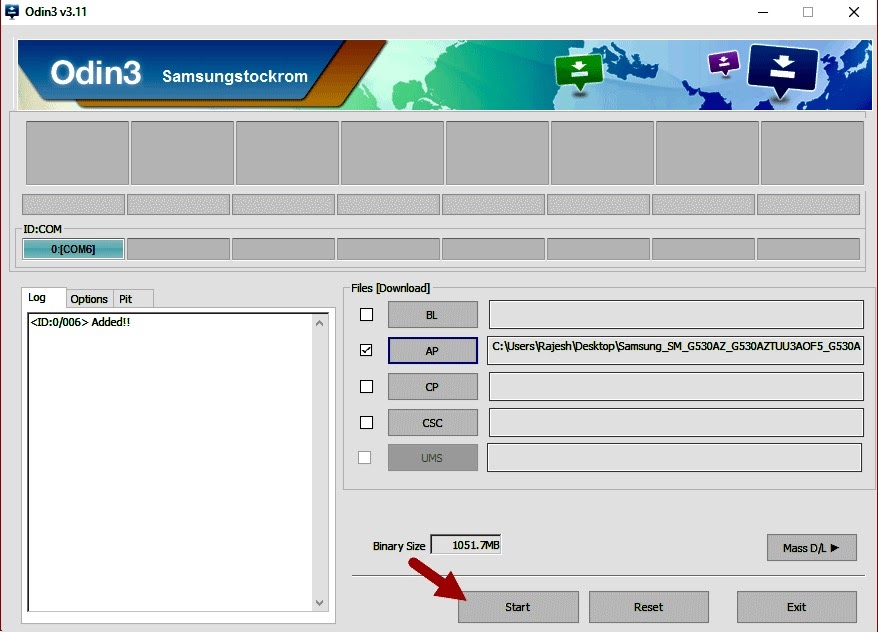Click the dark blue download icon in banner
The width and height of the screenshot is (878, 632).
coord(782,71)
